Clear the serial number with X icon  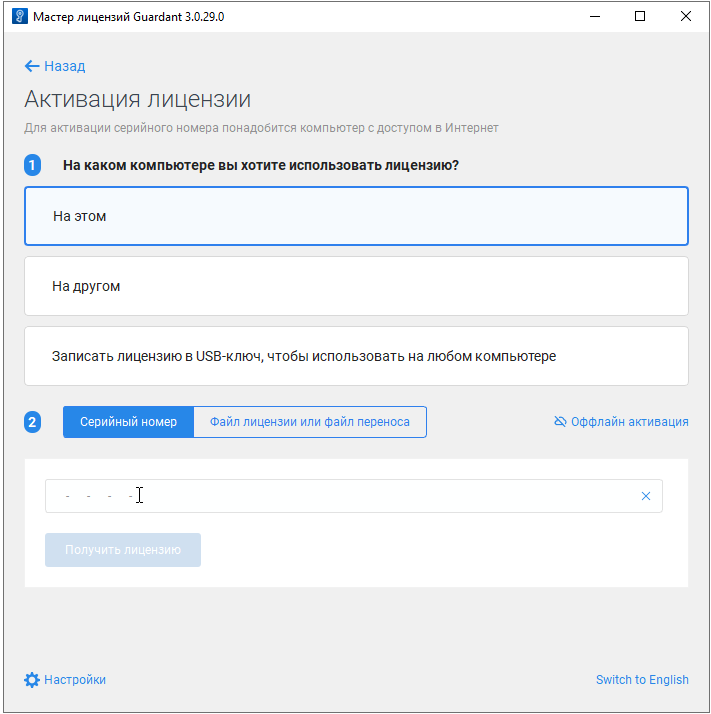(645, 496)
